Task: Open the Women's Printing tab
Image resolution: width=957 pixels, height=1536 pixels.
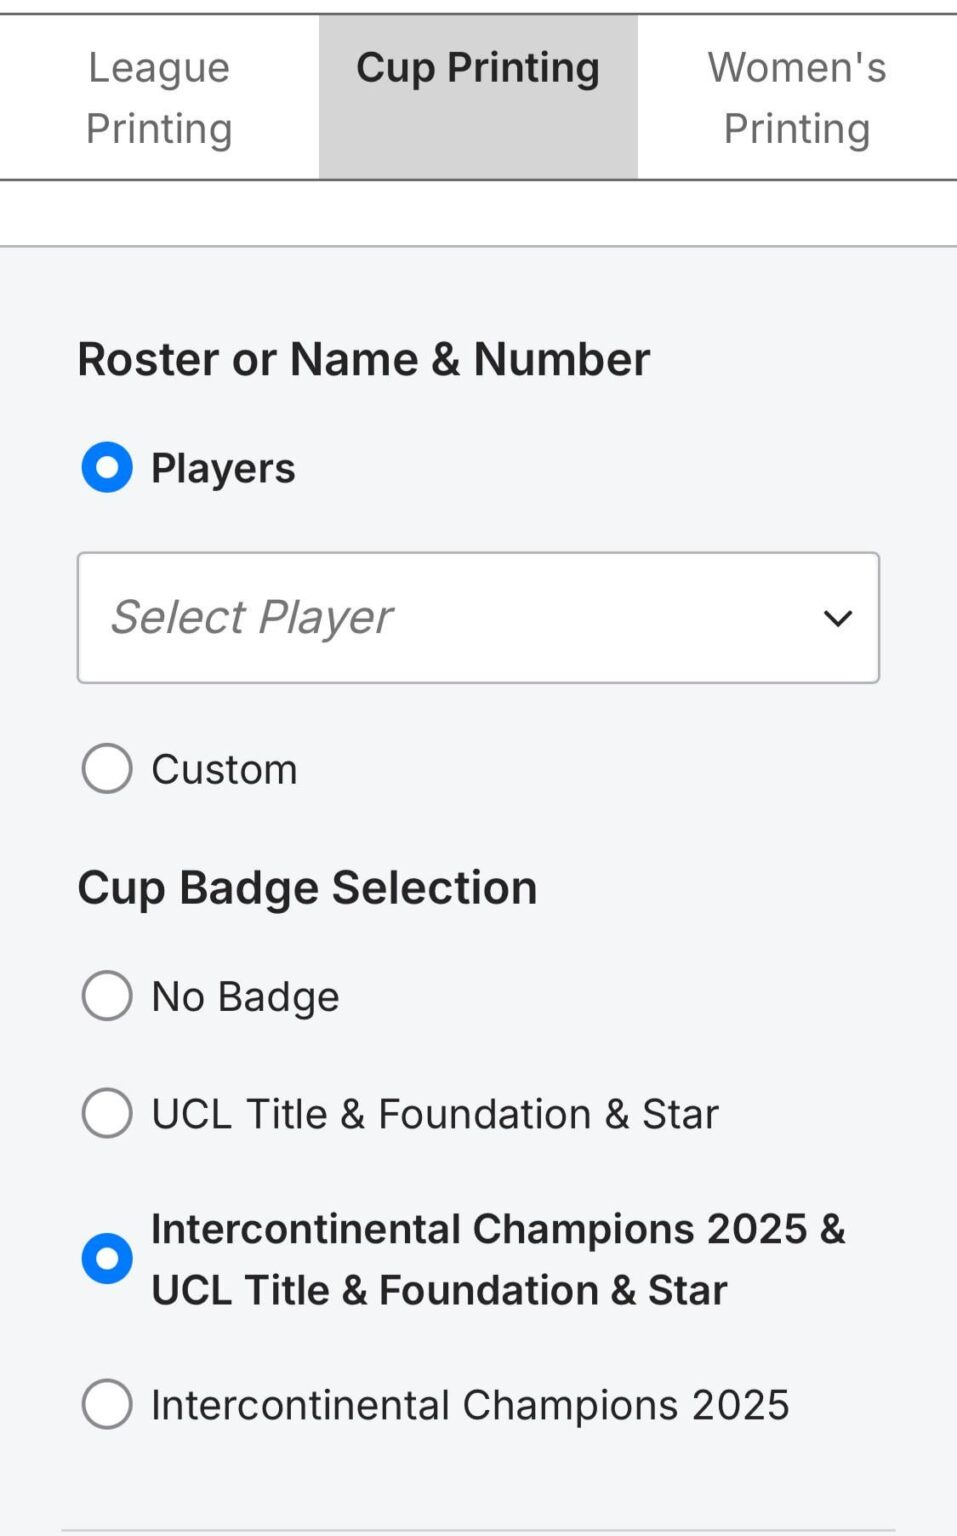Action: point(796,96)
